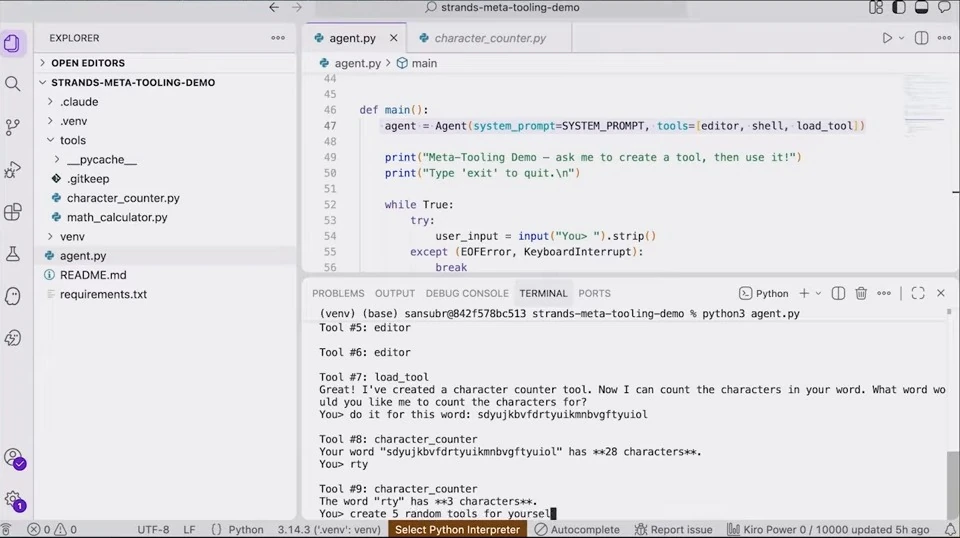Select the .gitkeep file
The height and width of the screenshot is (538, 960).
[88, 179]
